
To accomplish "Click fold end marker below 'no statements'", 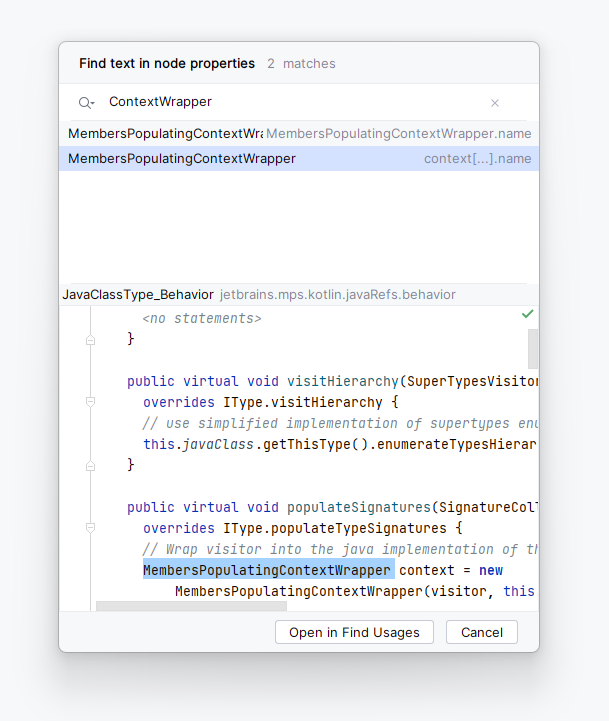I will point(90,340).
